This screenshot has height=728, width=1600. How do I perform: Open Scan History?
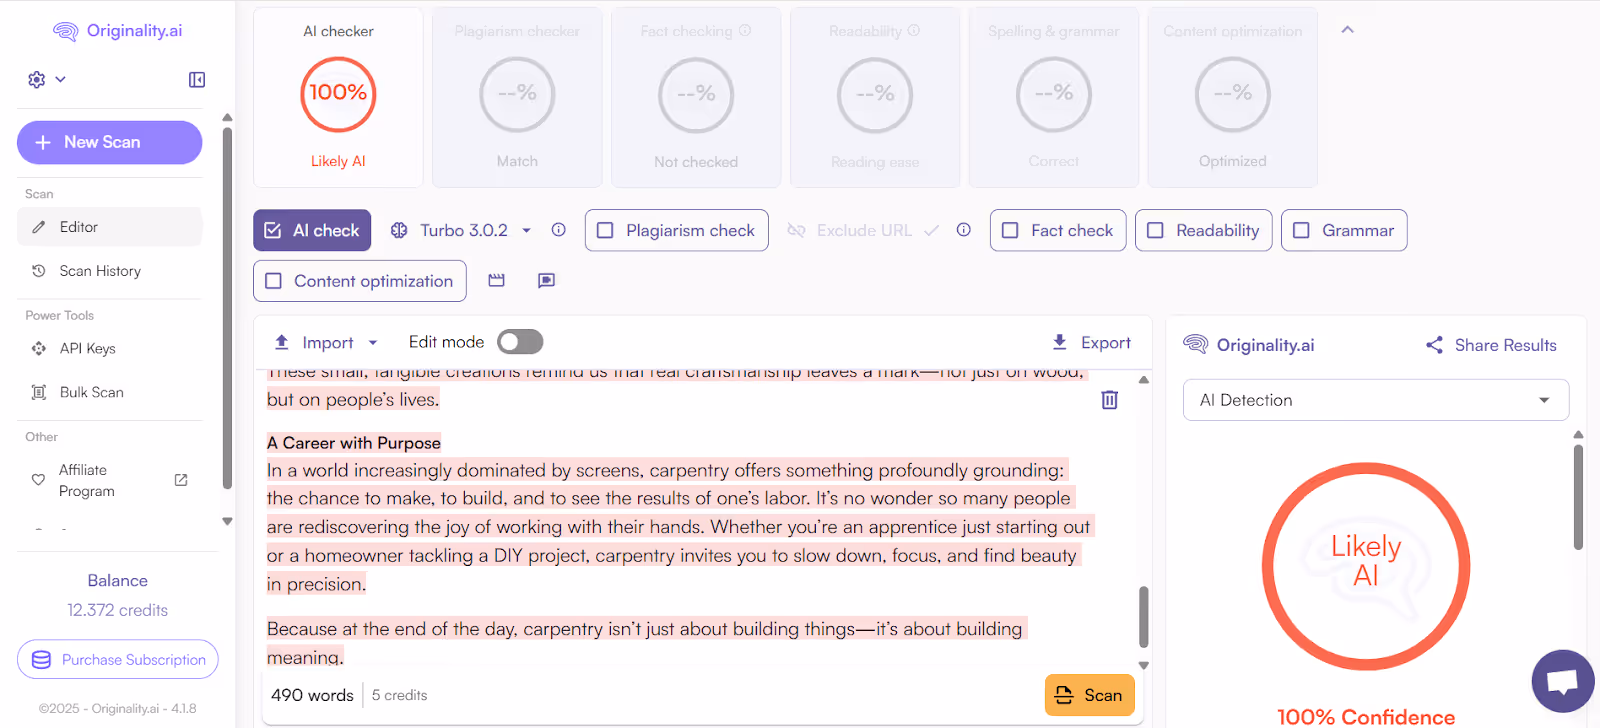(x=110, y=271)
